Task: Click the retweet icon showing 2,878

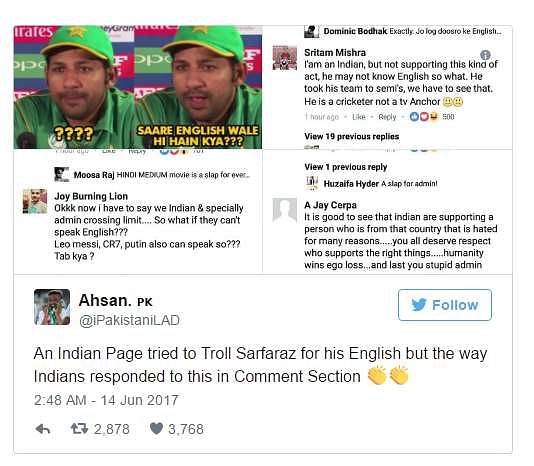Action: click(x=79, y=429)
